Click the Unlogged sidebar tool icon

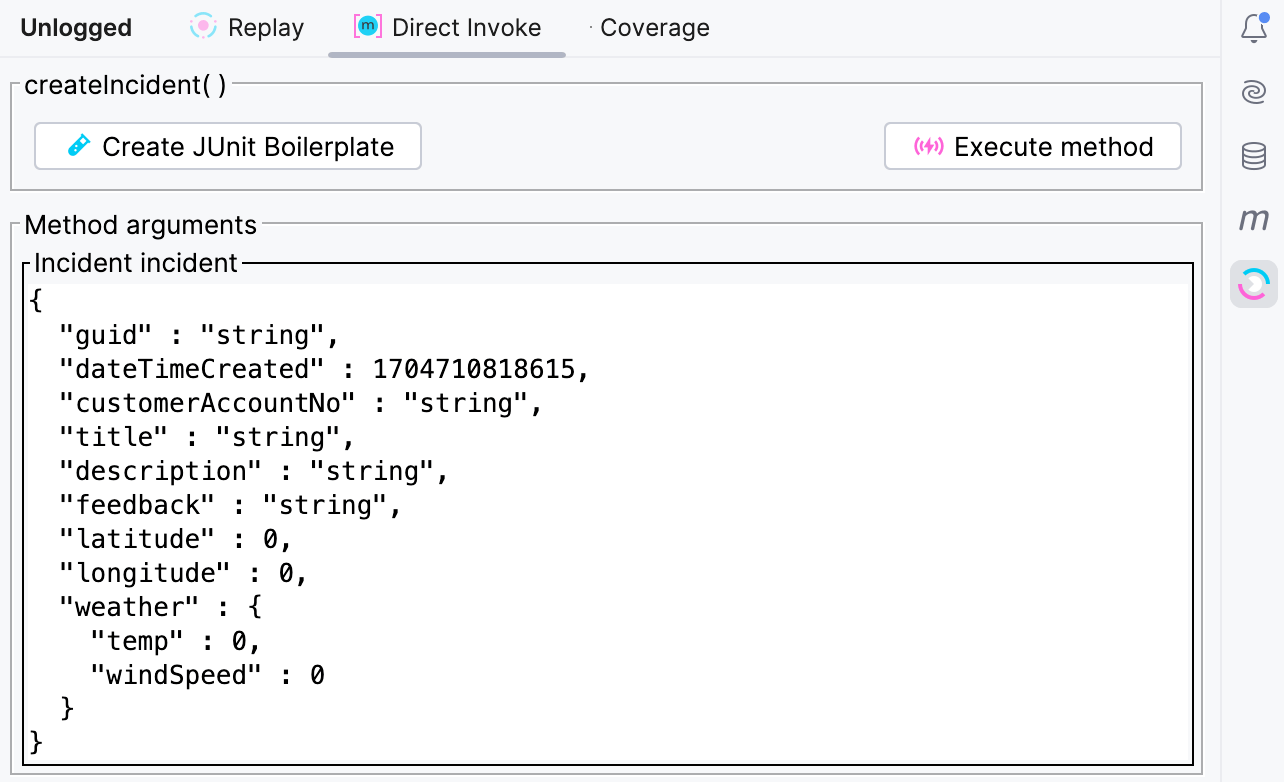(1254, 285)
